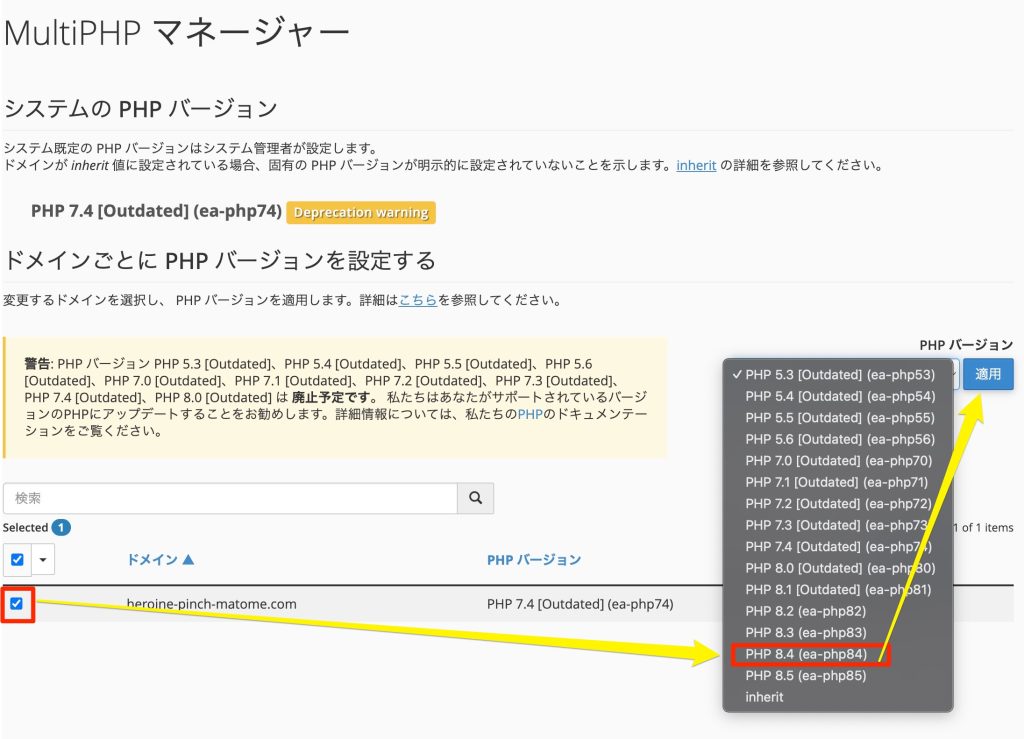Image resolution: width=1024 pixels, height=739 pixels.
Task: Click the search magnifying glass icon
Action: [x=475, y=498]
